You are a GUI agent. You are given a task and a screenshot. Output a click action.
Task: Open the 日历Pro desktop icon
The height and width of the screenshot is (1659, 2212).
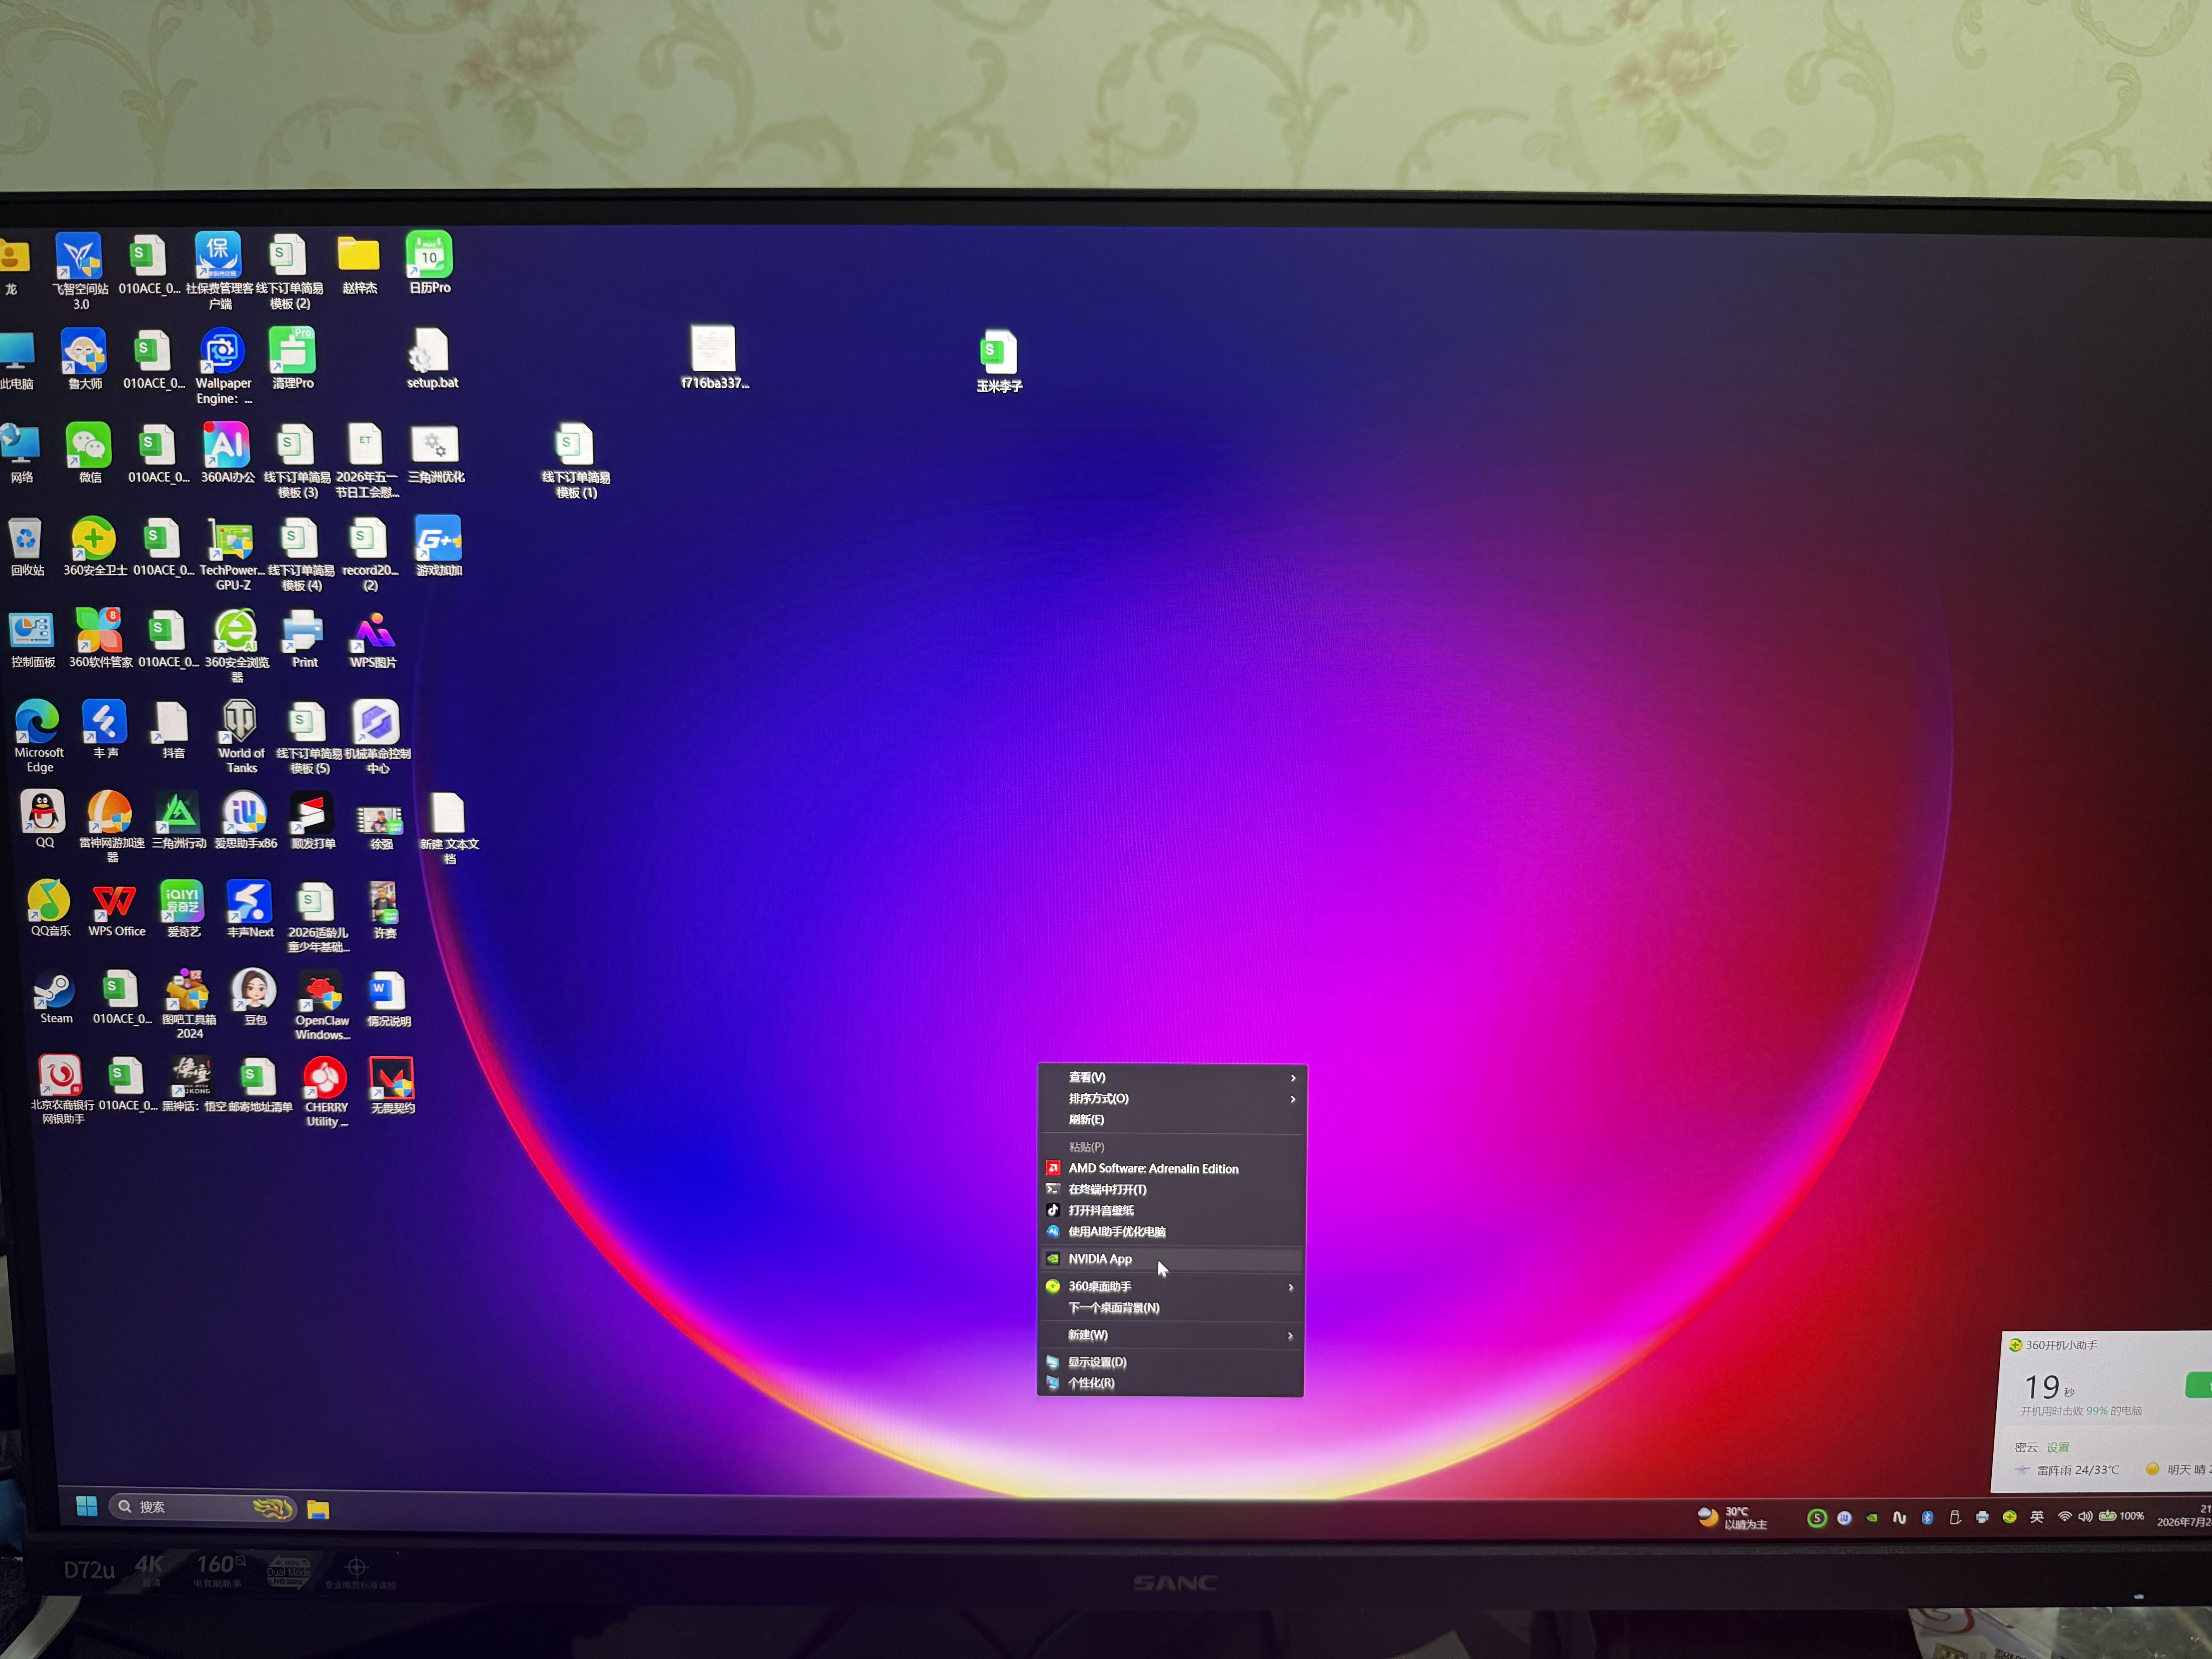pyautogui.click(x=429, y=263)
